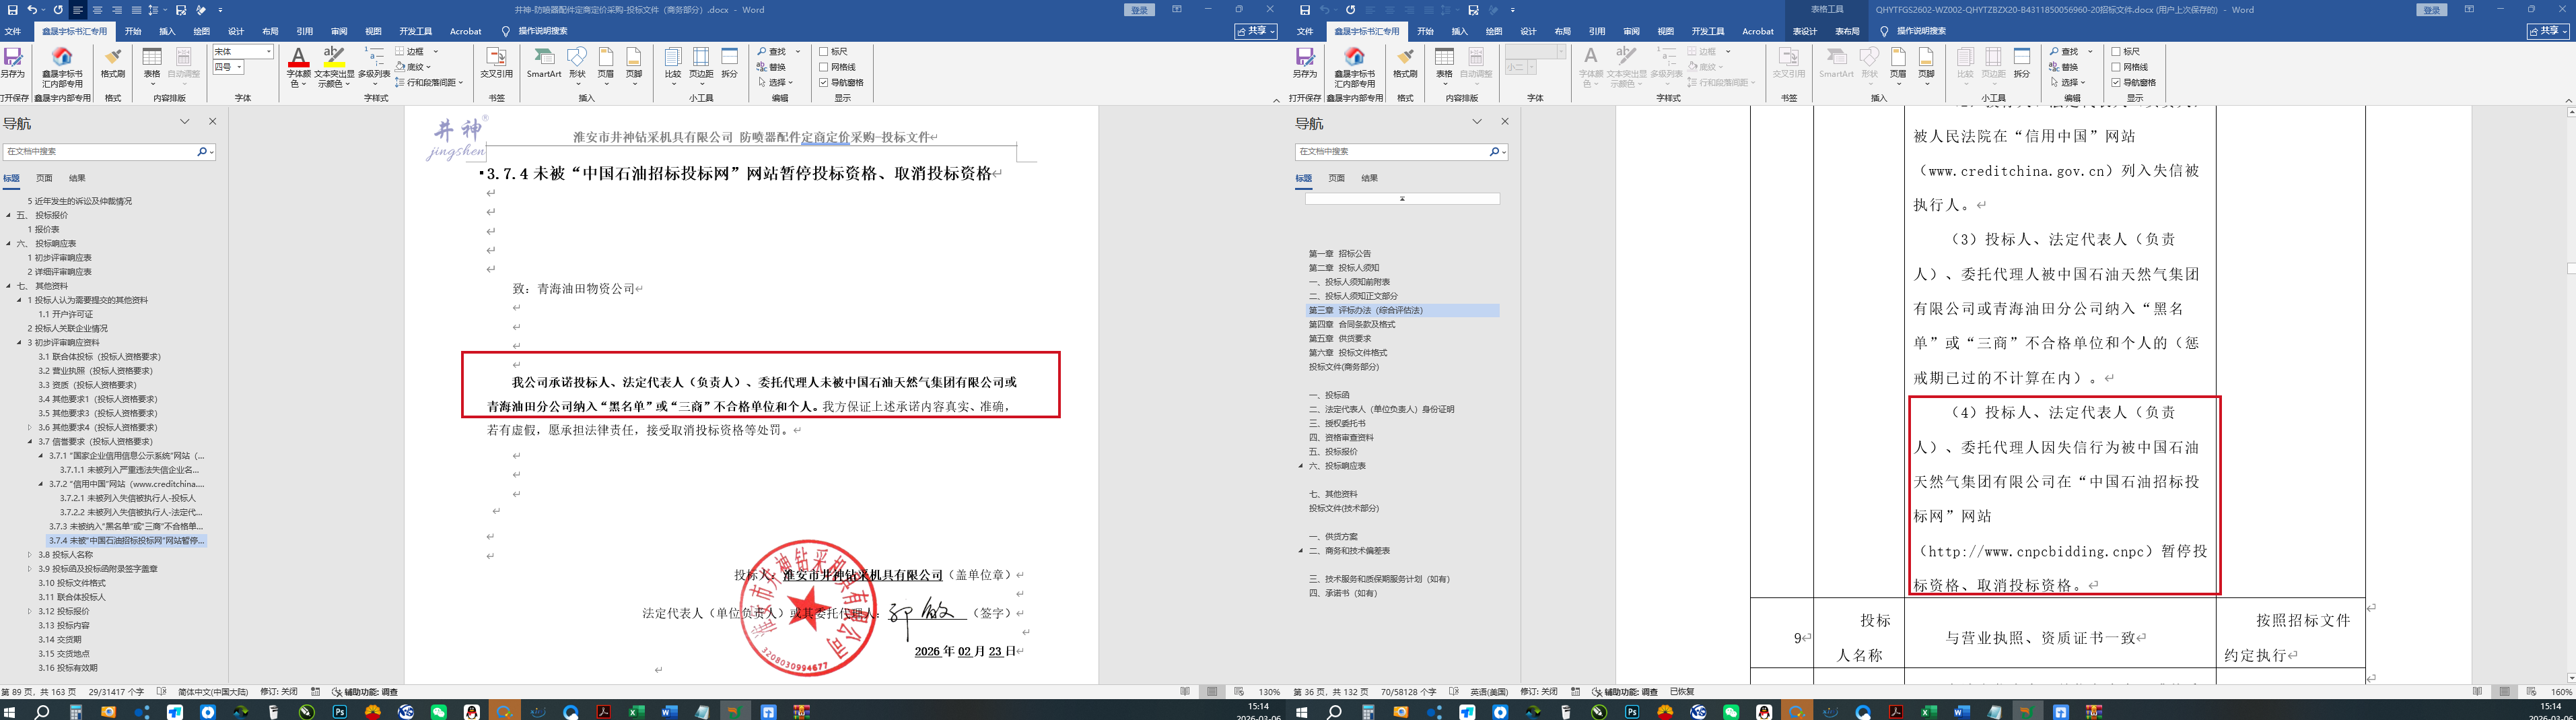Uncheck Navigation Pane (导航窗格) in right window

coord(2116,83)
